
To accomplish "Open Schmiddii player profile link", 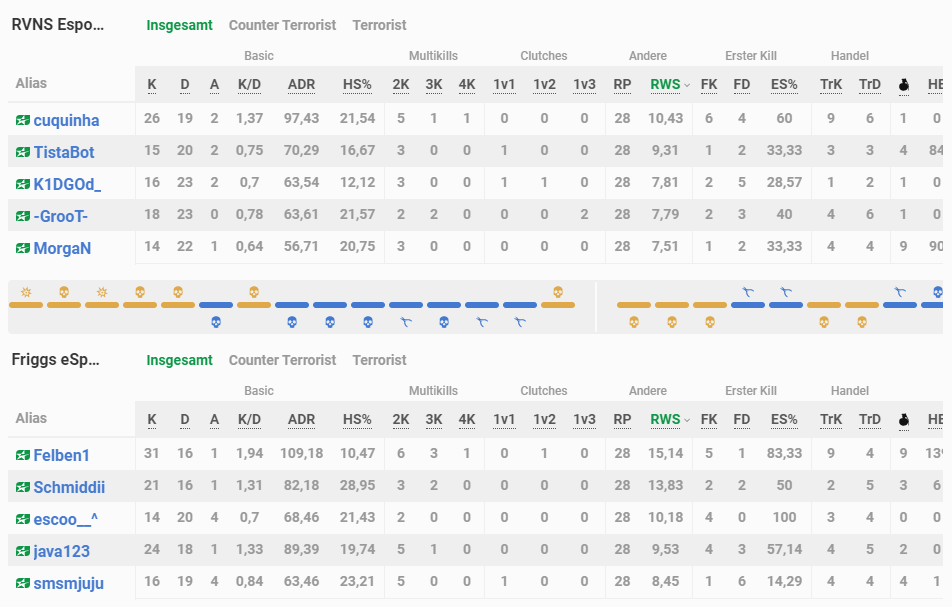I will [69, 487].
